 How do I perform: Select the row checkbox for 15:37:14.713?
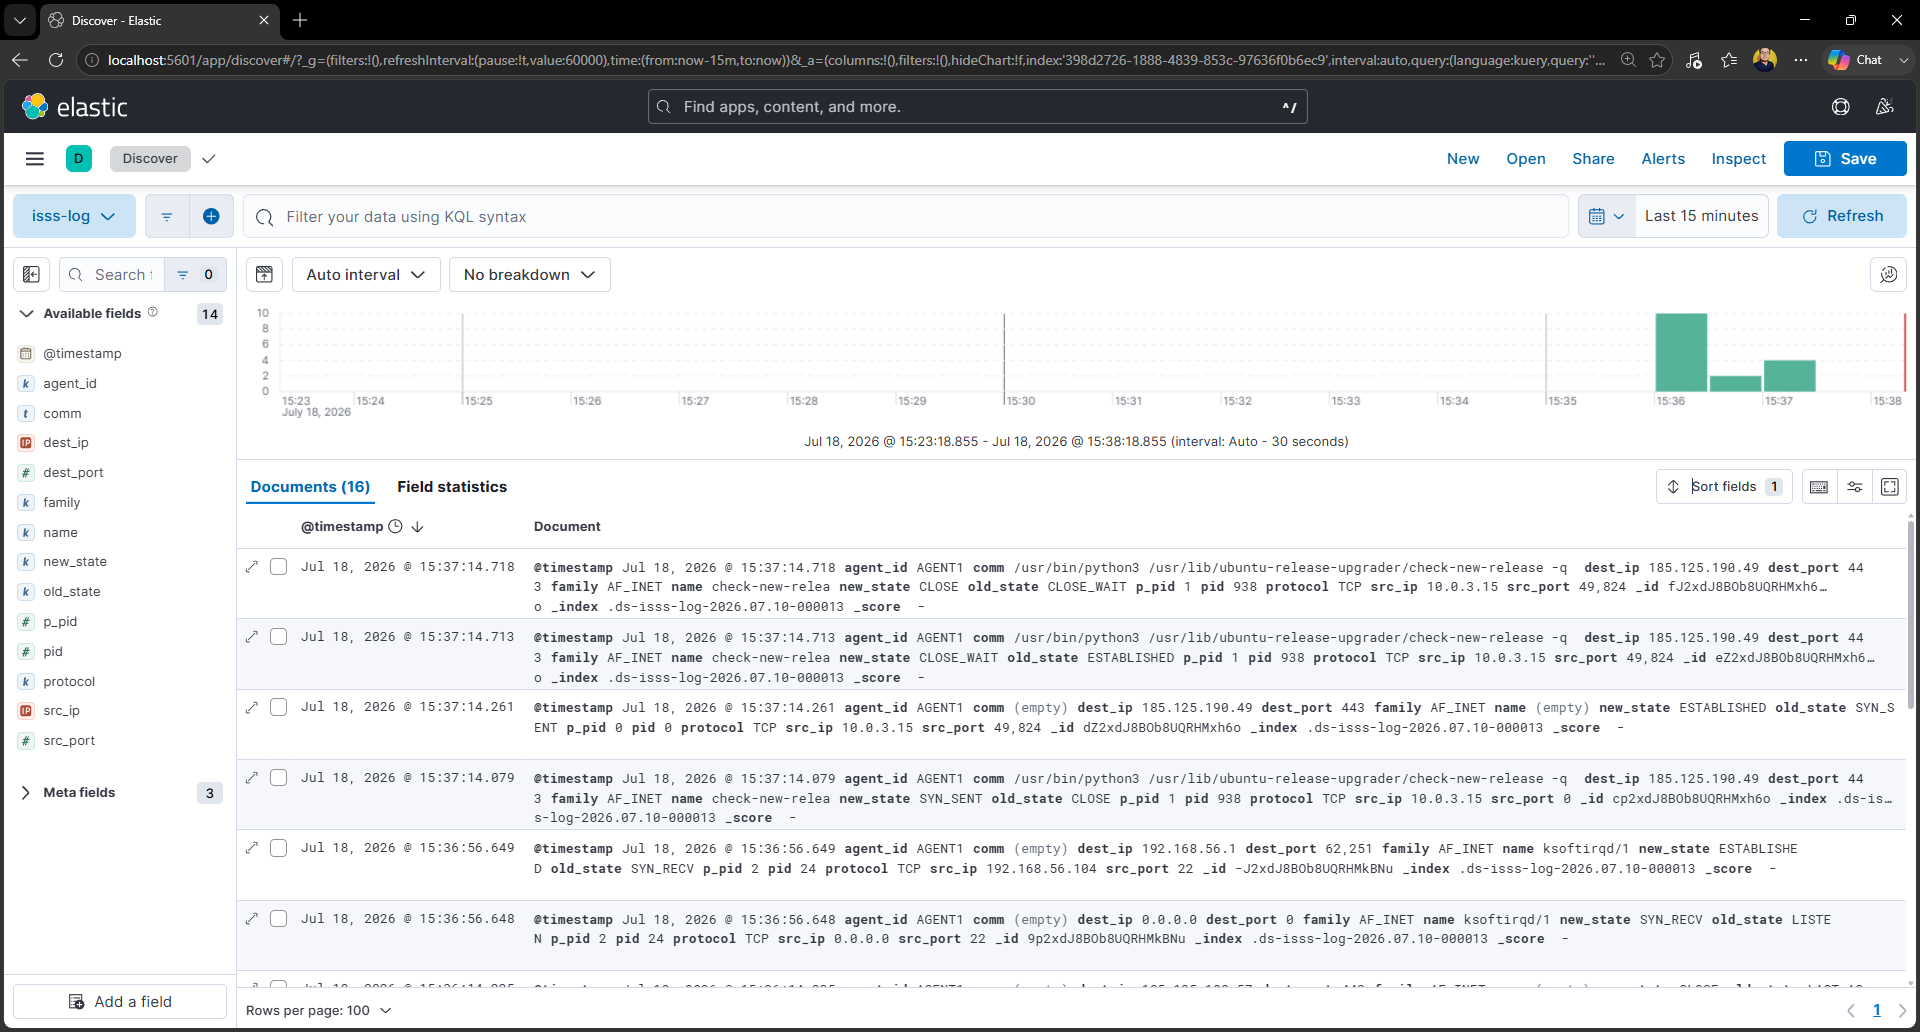click(x=279, y=637)
